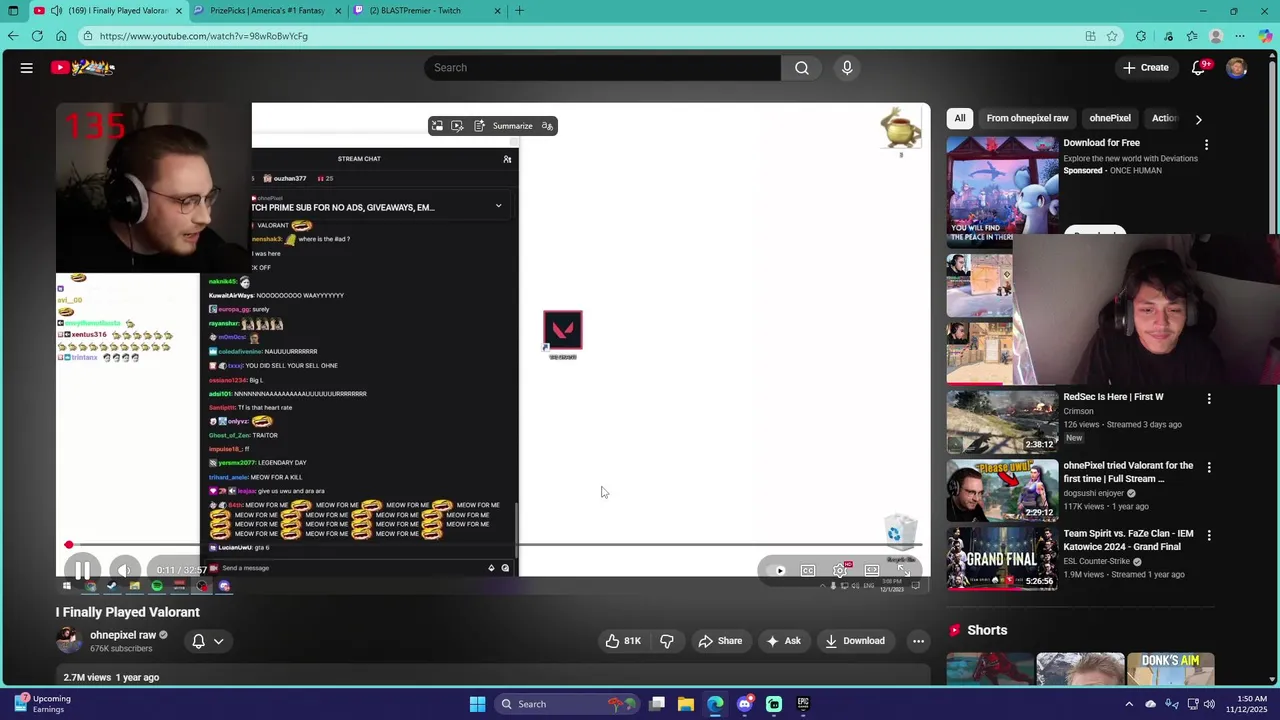Click Valorant desktop shortcut in video

pos(562,335)
